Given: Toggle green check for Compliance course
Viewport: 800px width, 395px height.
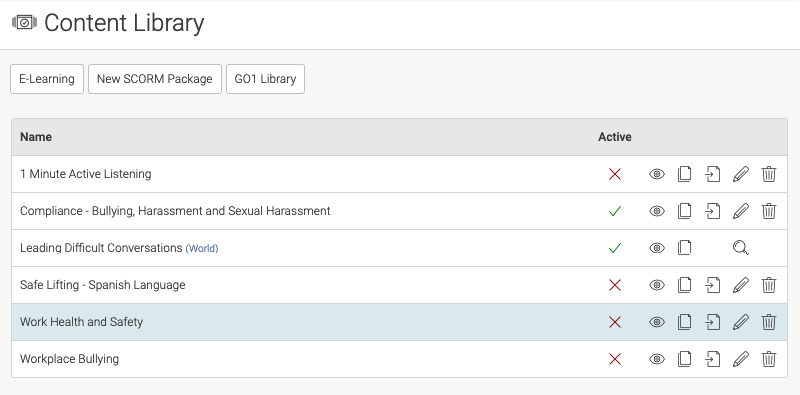Looking at the screenshot, I should [615, 211].
